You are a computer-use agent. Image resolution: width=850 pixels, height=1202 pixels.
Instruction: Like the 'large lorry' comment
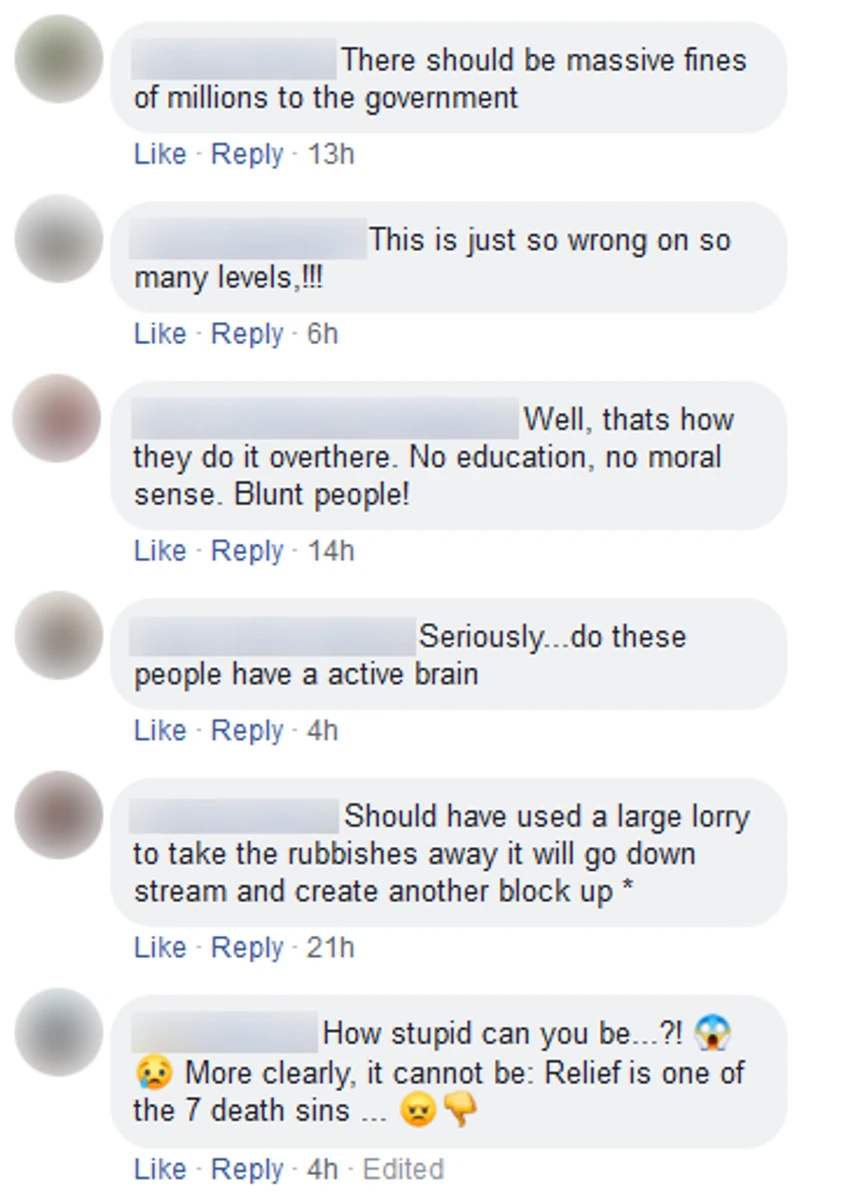point(160,947)
